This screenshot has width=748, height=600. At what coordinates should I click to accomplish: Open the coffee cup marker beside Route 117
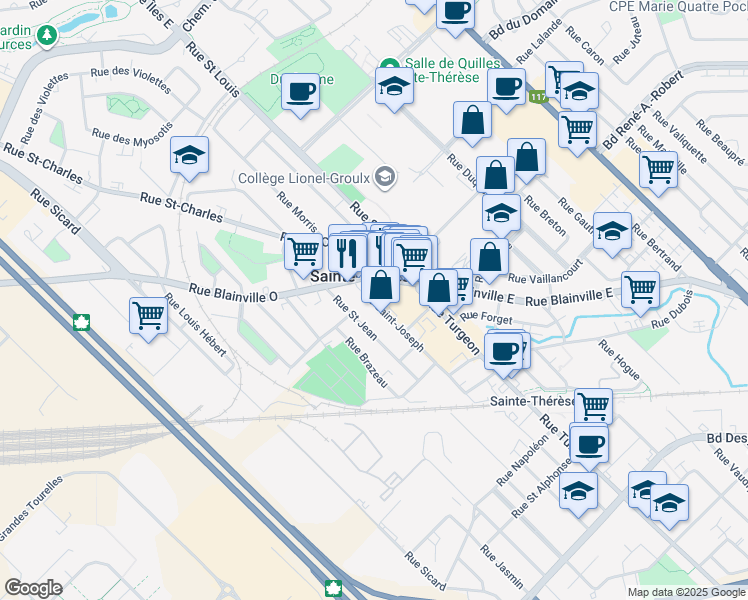coord(506,86)
